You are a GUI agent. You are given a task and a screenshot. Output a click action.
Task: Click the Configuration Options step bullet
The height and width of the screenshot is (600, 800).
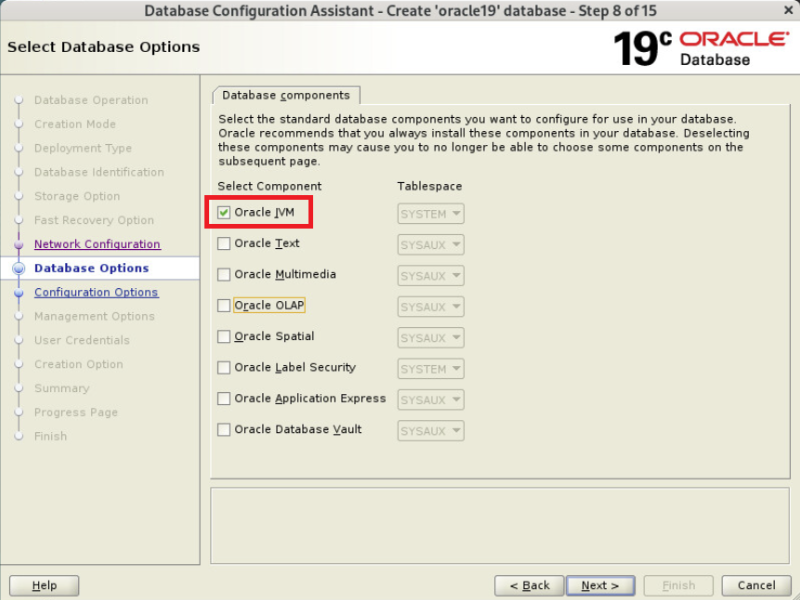point(19,293)
